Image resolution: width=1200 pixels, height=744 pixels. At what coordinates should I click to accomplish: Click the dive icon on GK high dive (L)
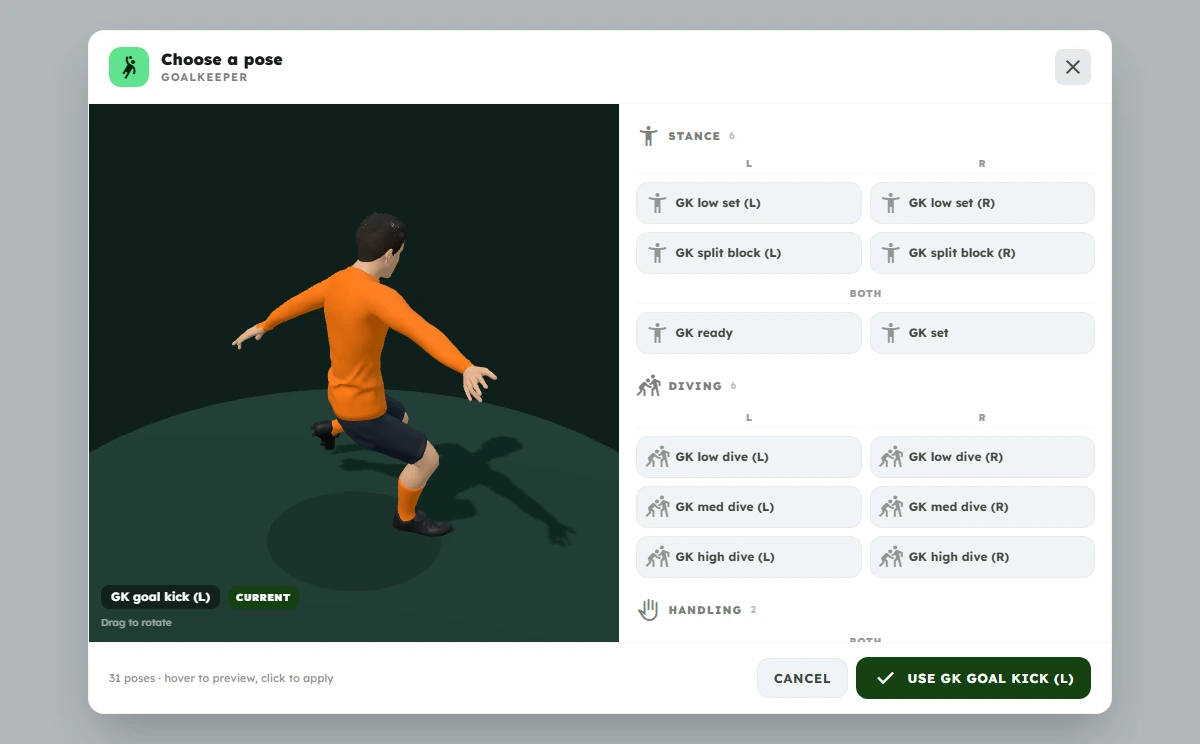click(657, 557)
